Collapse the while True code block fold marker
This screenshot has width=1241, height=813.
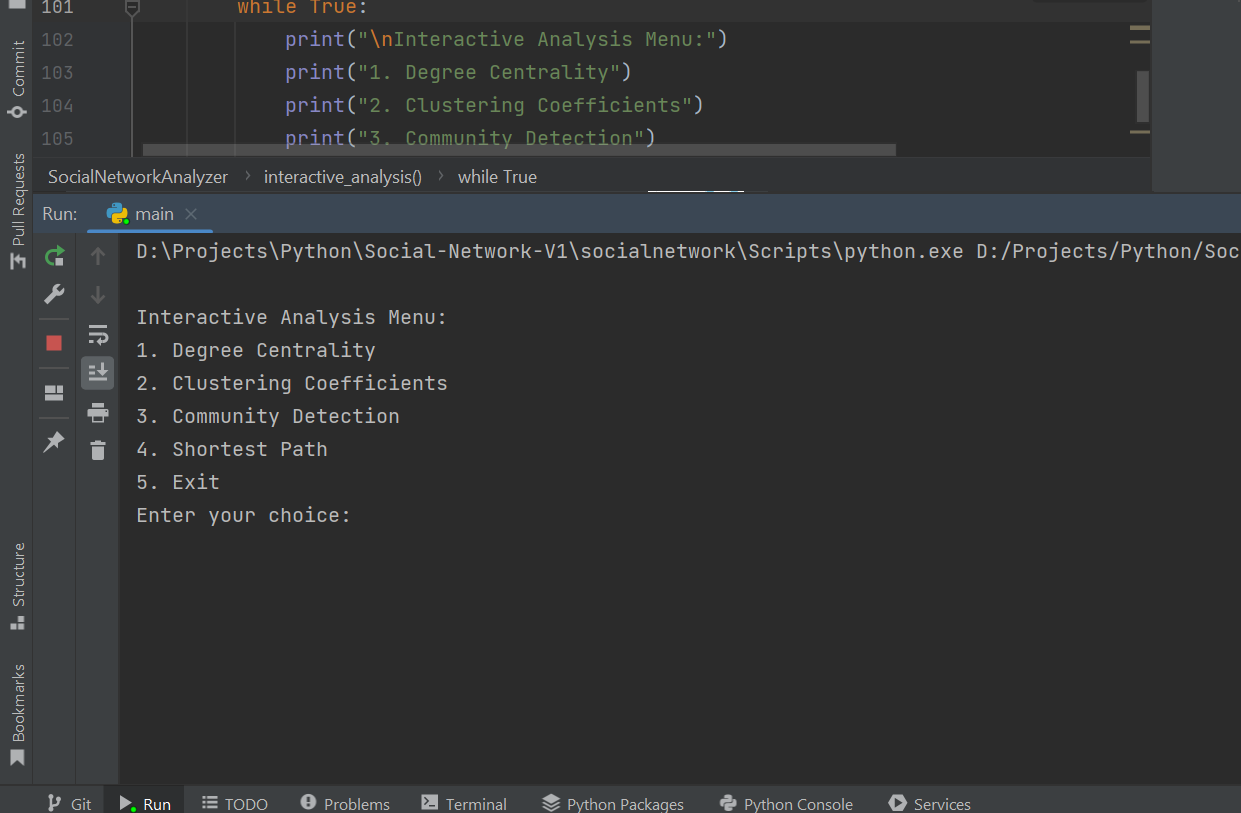click(132, 8)
